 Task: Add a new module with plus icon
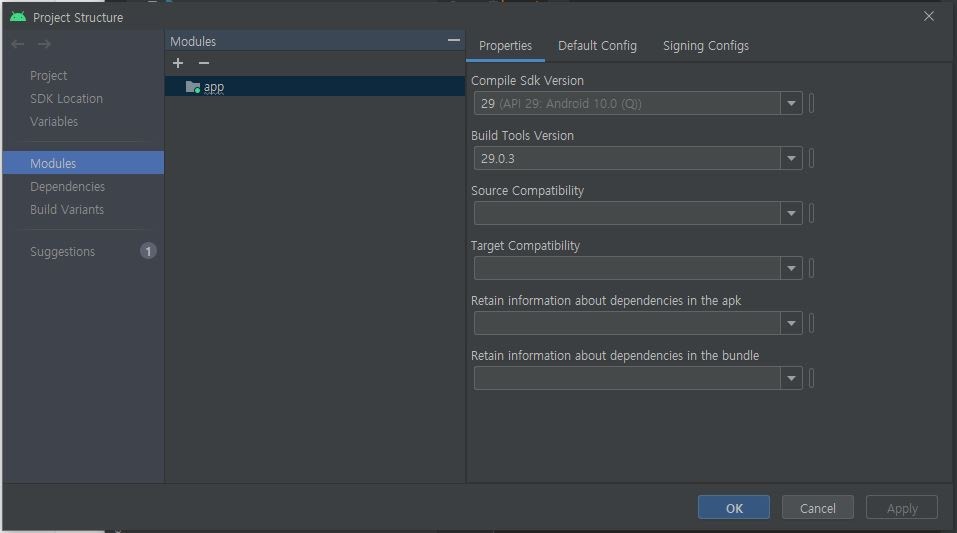178,63
